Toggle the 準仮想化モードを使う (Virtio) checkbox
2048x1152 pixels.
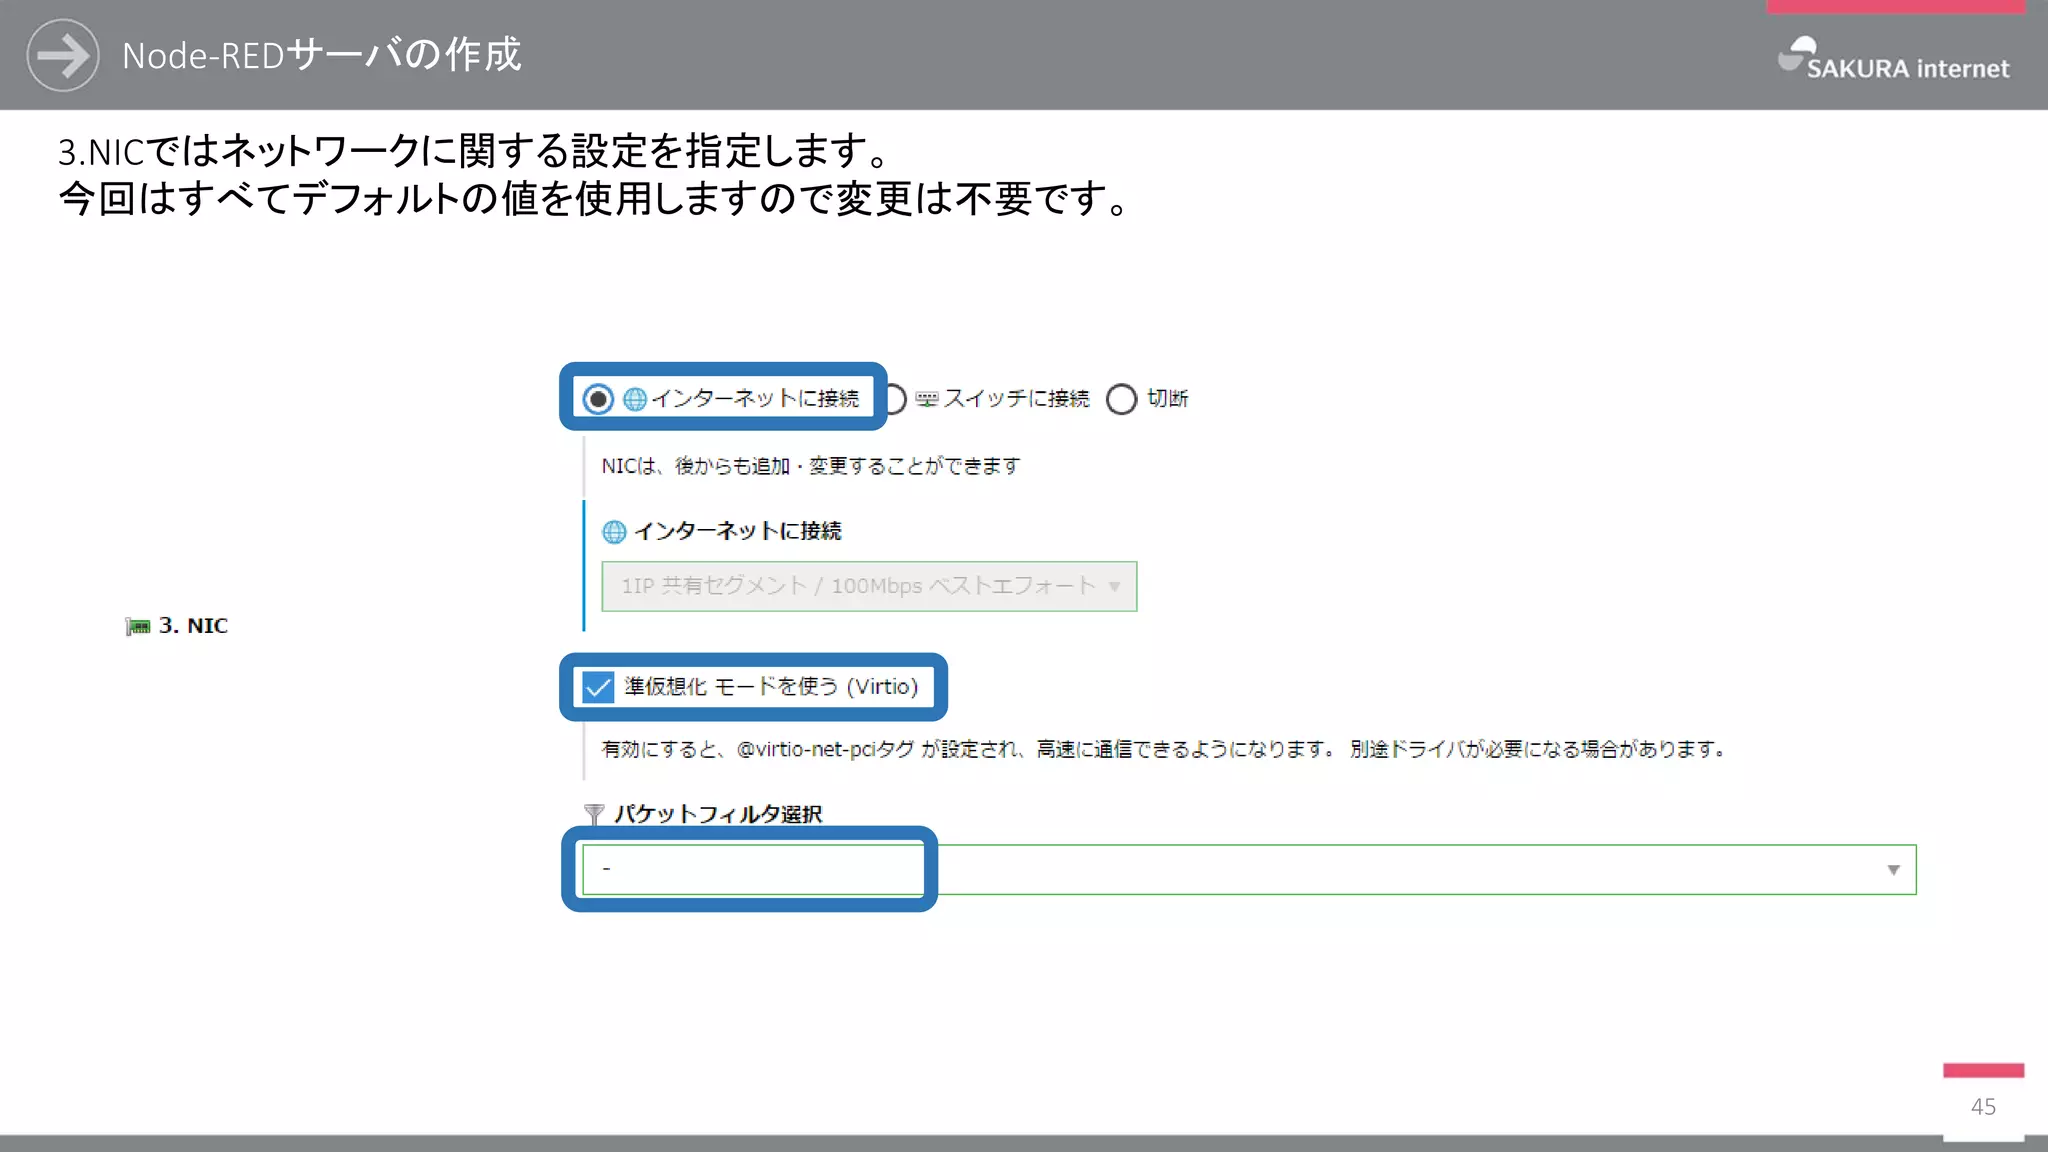point(598,687)
